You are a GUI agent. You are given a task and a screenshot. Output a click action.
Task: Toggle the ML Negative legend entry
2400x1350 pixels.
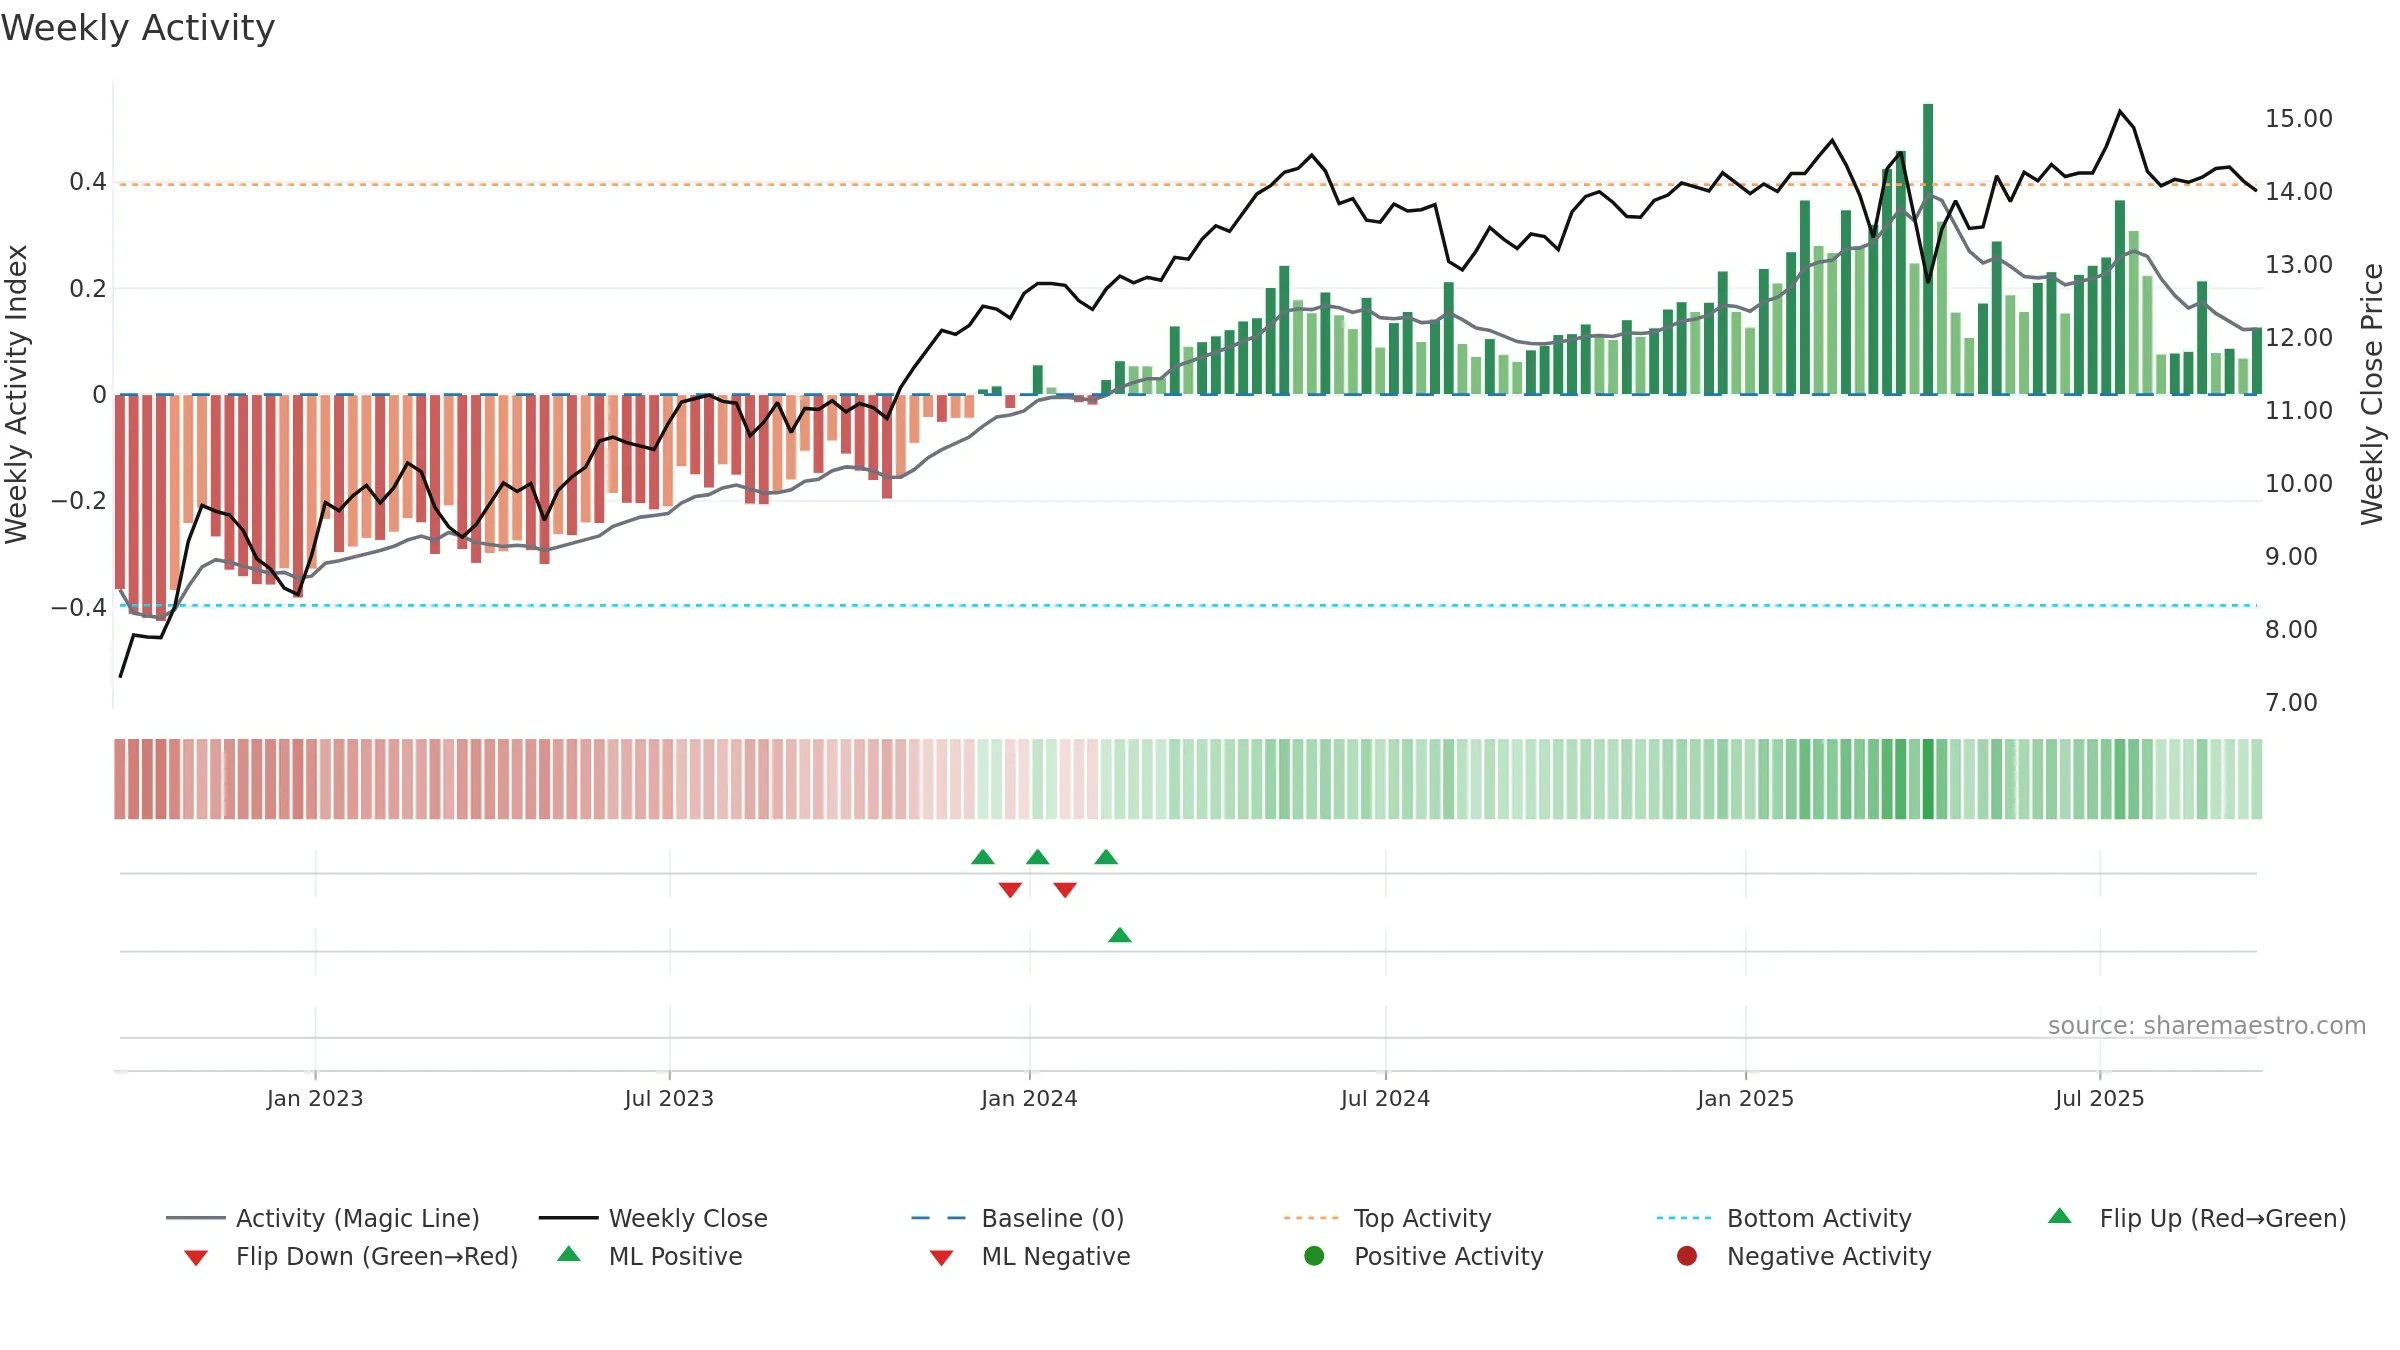[1030, 1256]
